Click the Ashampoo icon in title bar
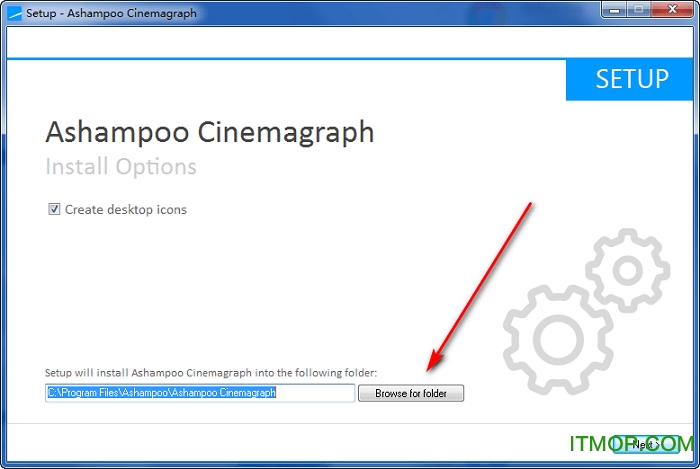The width and height of the screenshot is (700, 469). point(15,13)
